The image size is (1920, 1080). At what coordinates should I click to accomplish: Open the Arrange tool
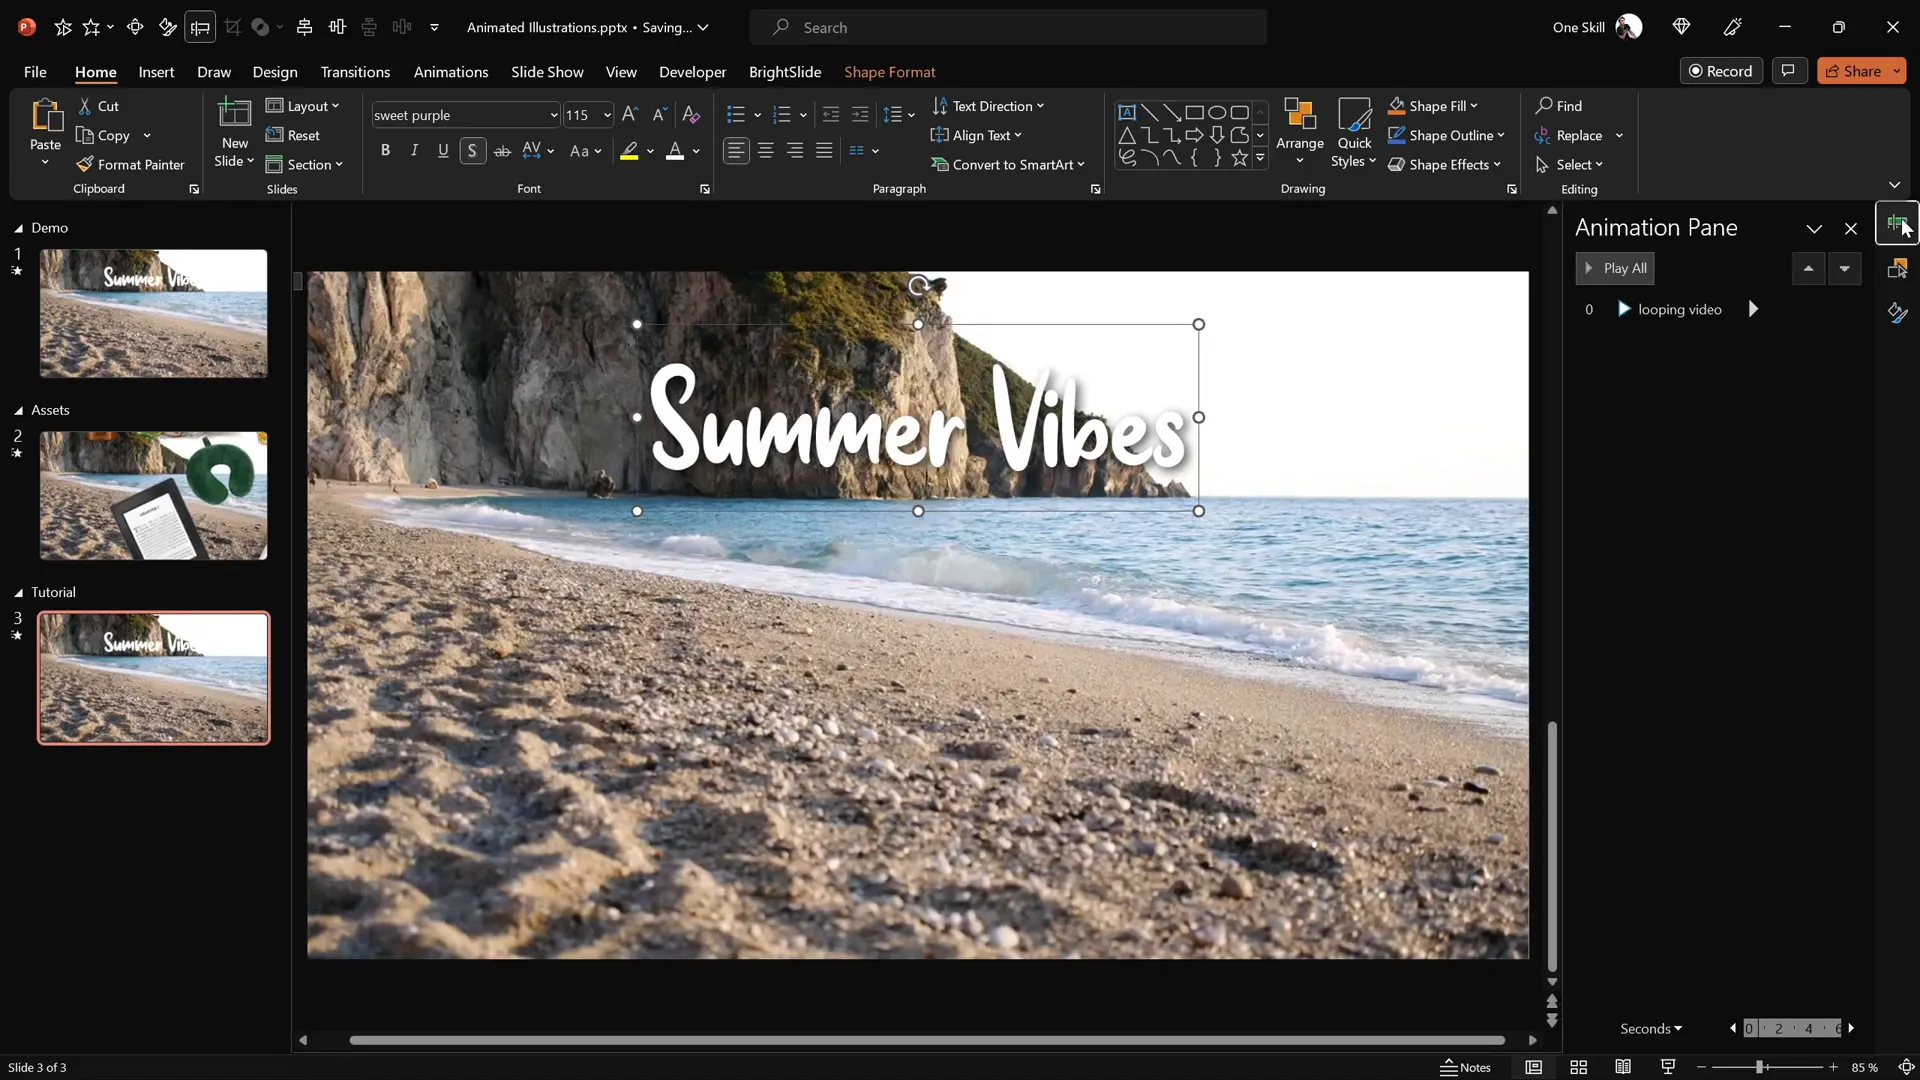[1299, 132]
